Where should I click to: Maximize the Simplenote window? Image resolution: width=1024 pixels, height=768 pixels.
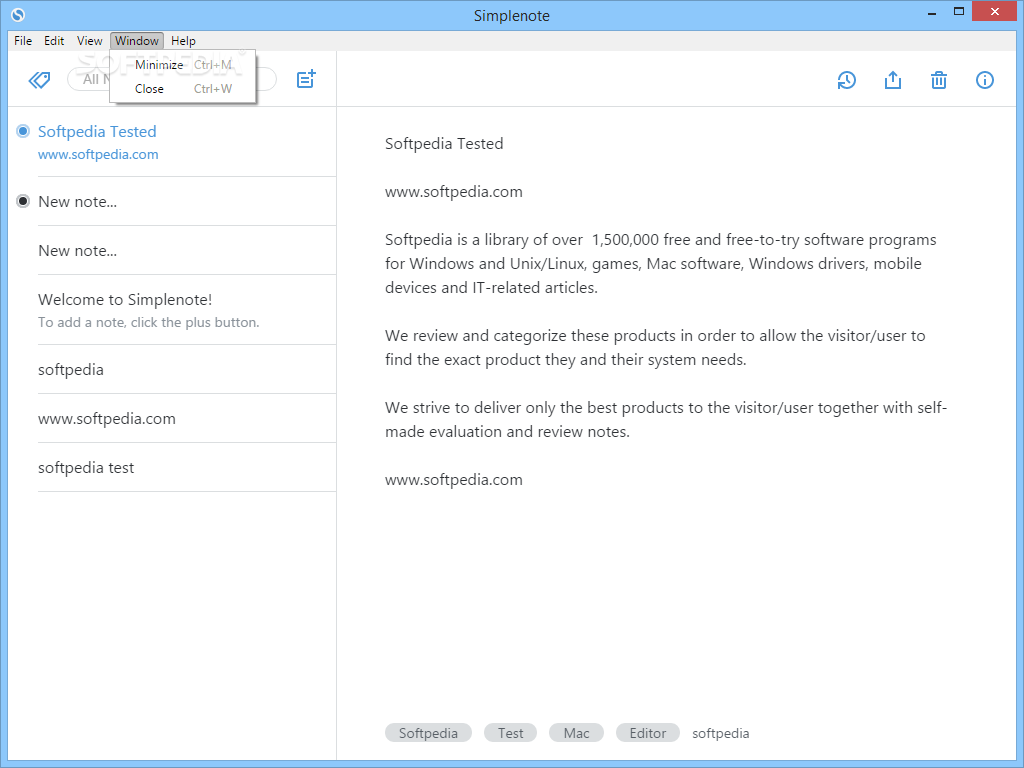pos(959,12)
